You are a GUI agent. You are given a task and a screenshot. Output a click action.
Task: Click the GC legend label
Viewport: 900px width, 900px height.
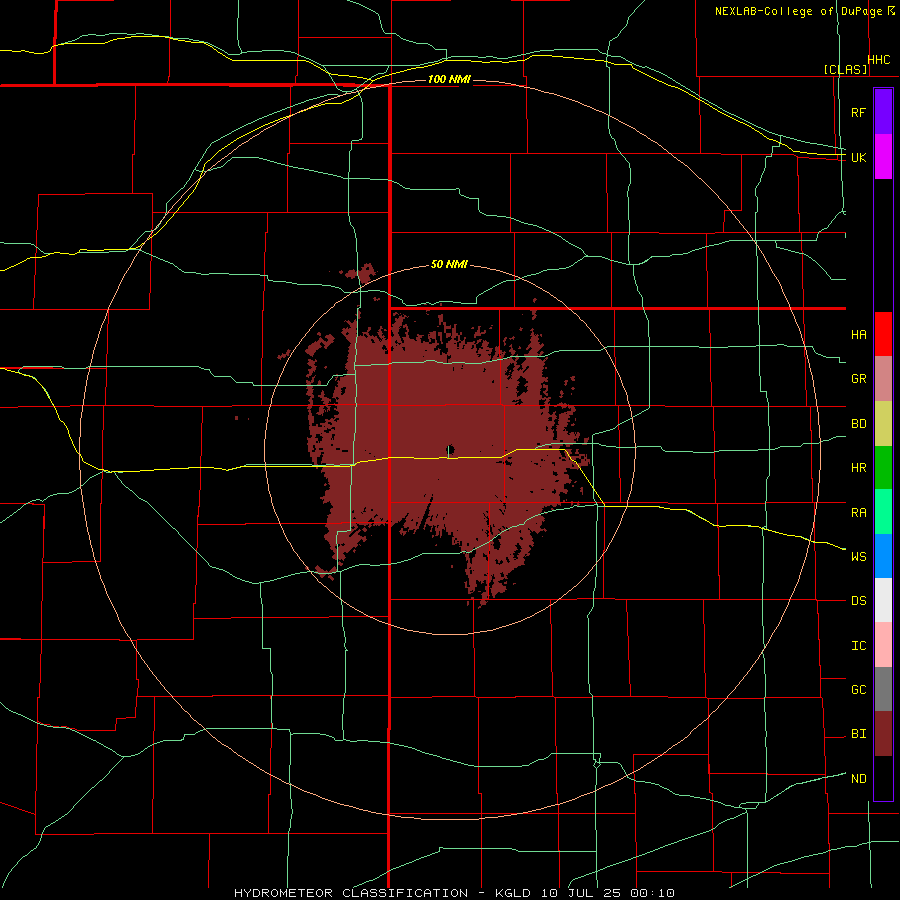coord(858,690)
